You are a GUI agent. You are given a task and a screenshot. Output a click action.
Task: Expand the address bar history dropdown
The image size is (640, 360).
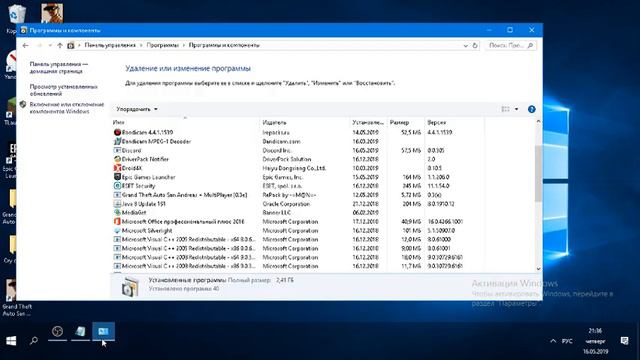pyautogui.click(x=465, y=46)
